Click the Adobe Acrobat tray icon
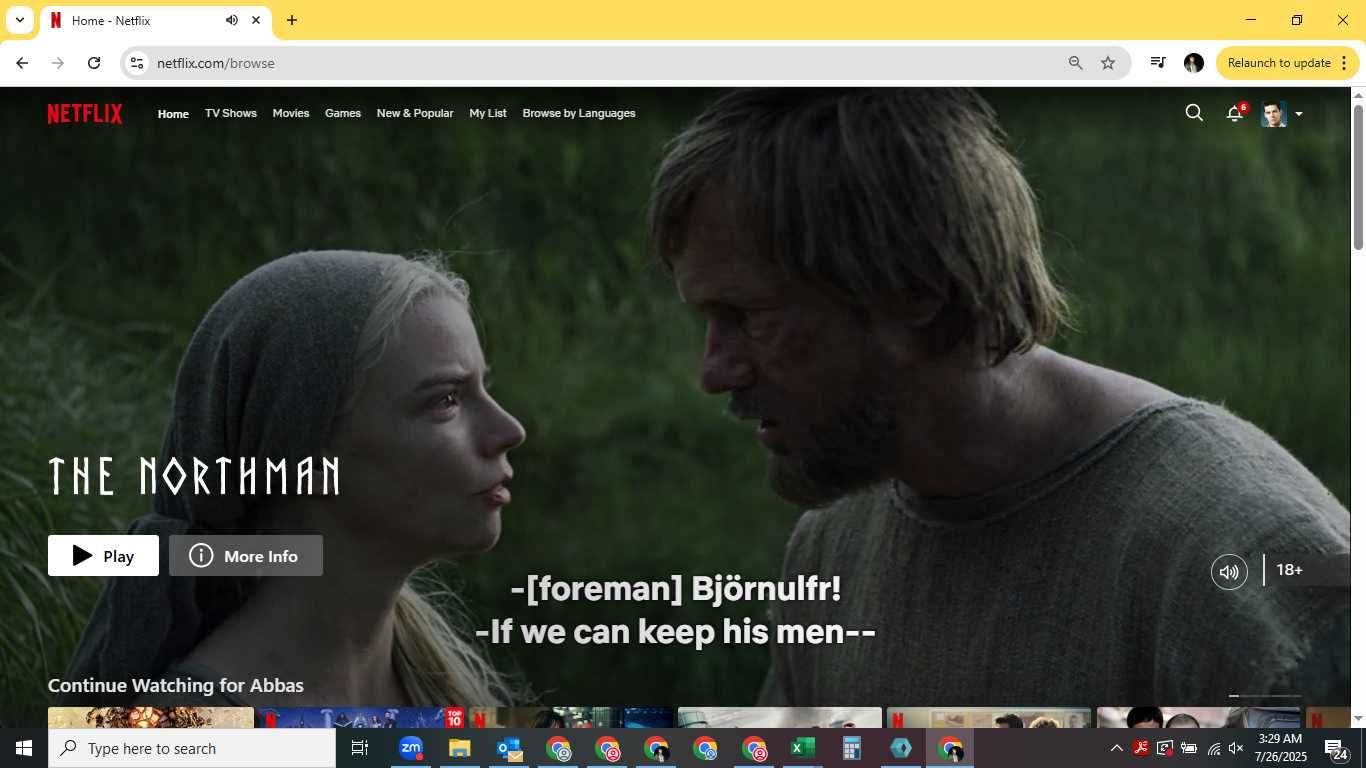Screen dimensions: 1366x768 coord(1141,748)
